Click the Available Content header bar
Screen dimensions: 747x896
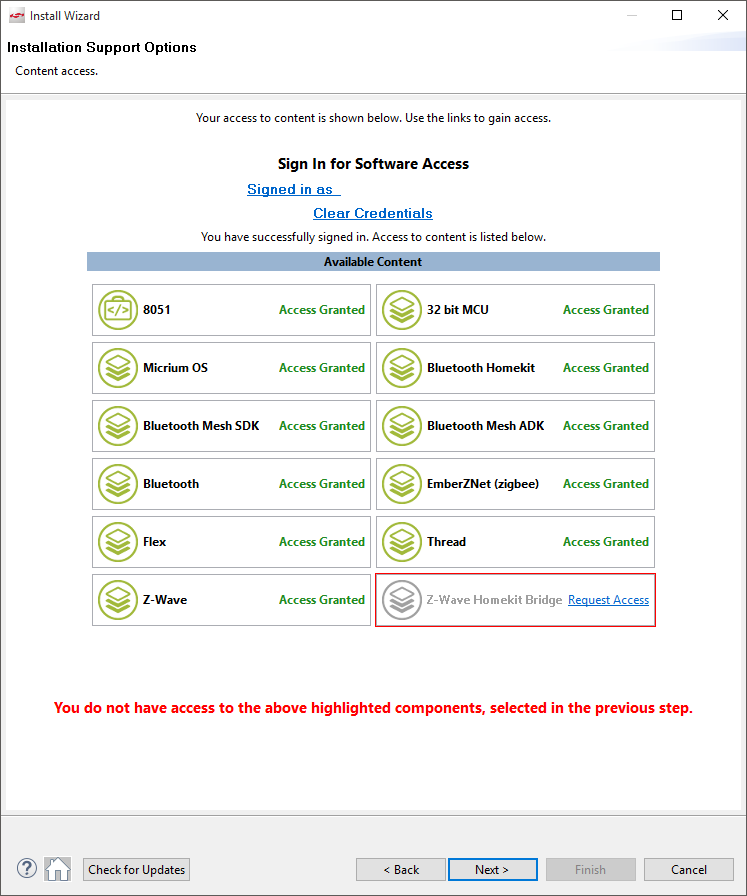[373, 262]
